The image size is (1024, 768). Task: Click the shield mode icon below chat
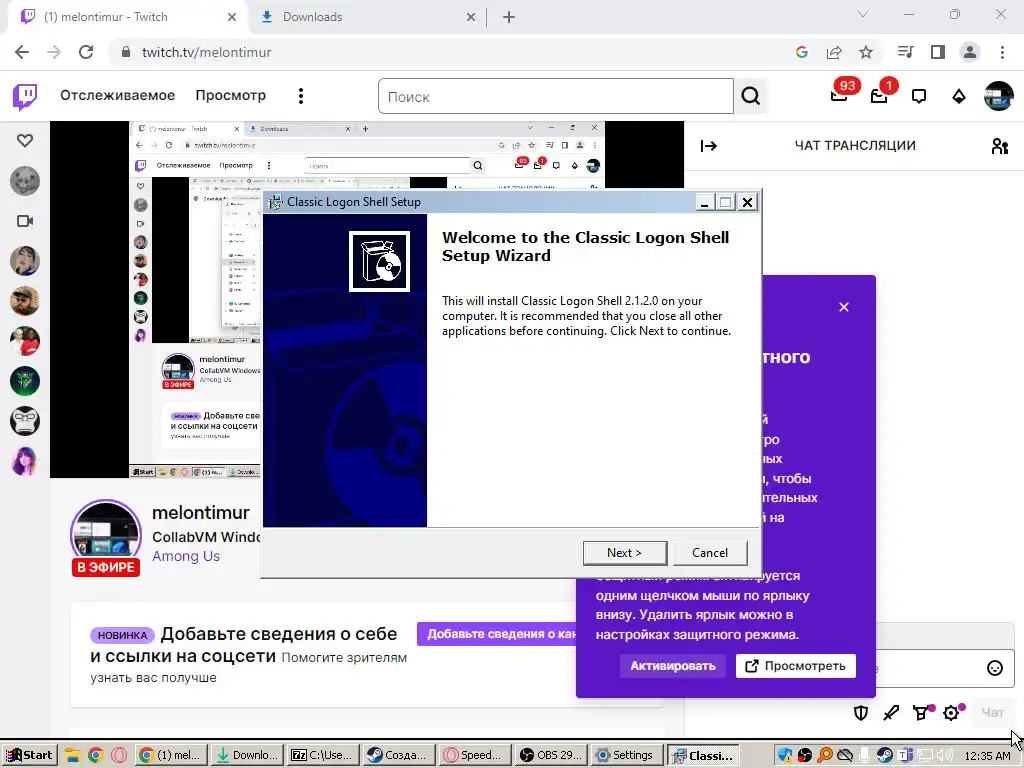click(x=861, y=712)
